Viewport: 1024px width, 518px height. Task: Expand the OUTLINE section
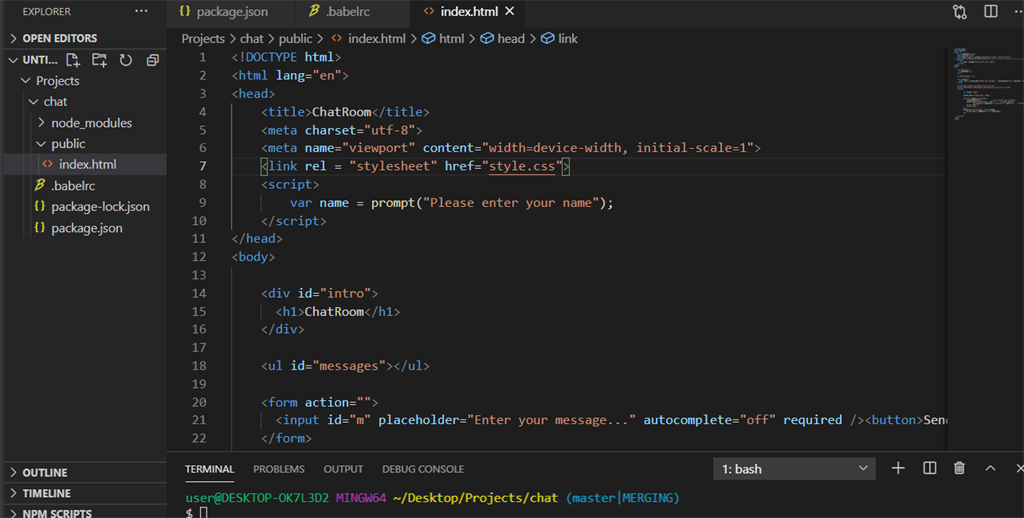[x=45, y=472]
